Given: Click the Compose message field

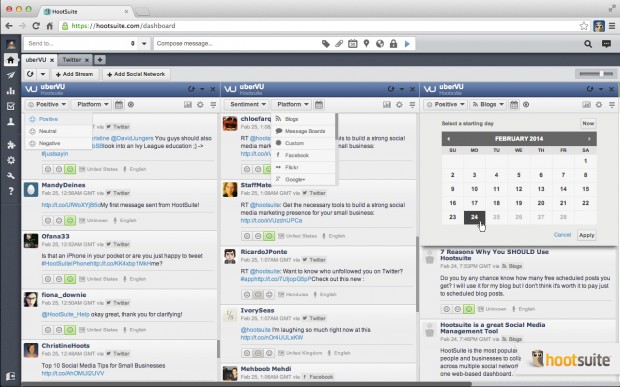Looking at the screenshot, I should pos(237,43).
